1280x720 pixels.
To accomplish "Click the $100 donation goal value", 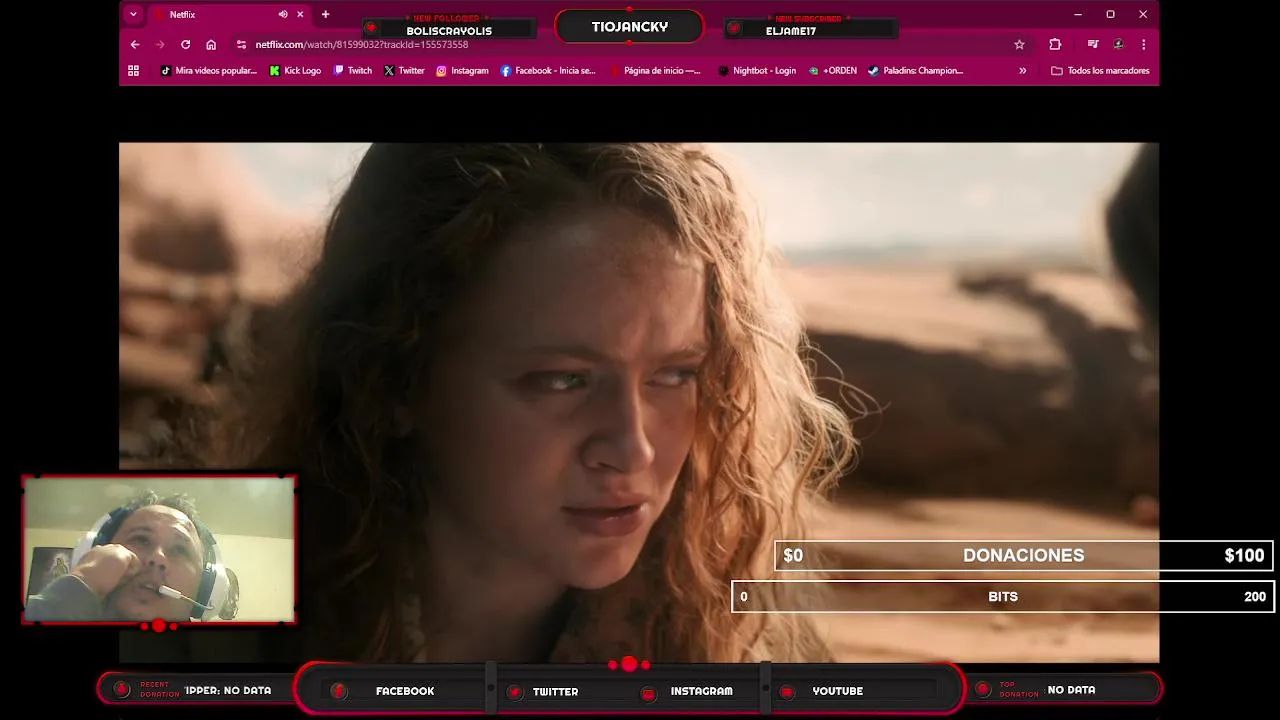I will pyautogui.click(x=1244, y=556).
